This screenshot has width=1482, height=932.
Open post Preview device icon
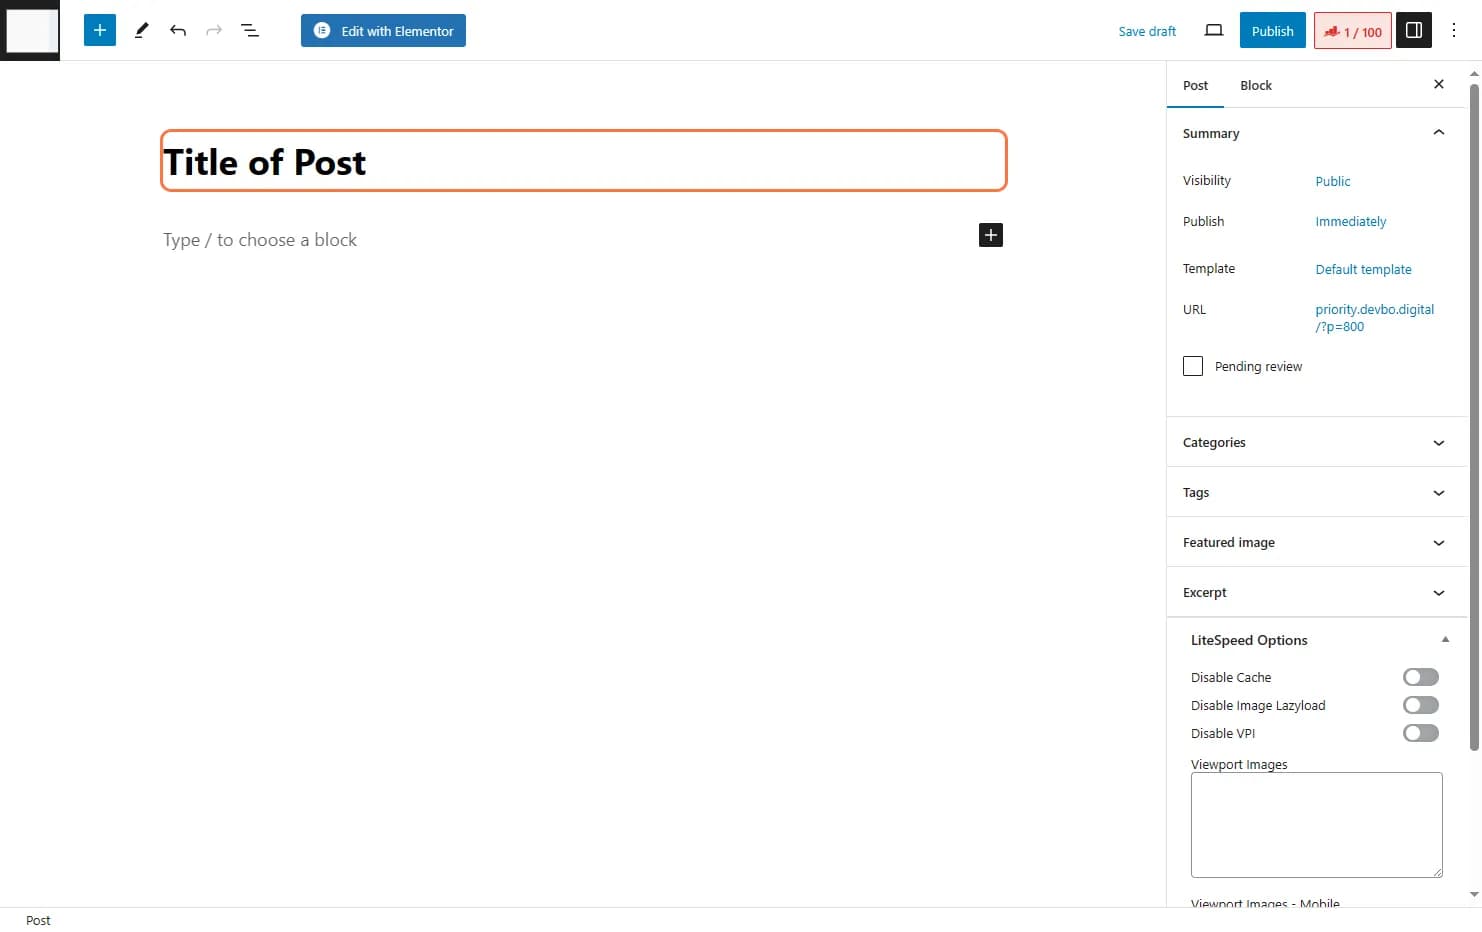click(x=1214, y=30)
